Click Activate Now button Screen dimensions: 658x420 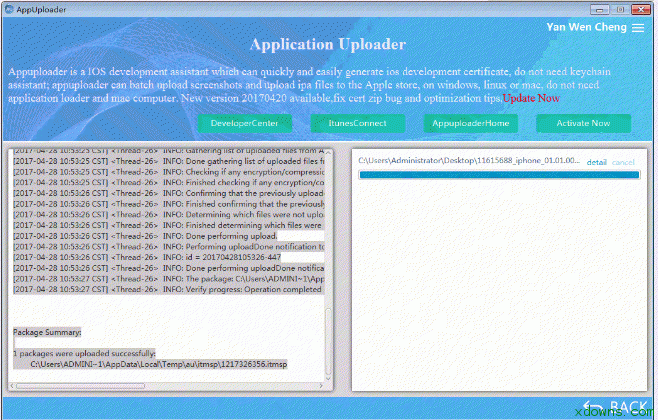583,123
